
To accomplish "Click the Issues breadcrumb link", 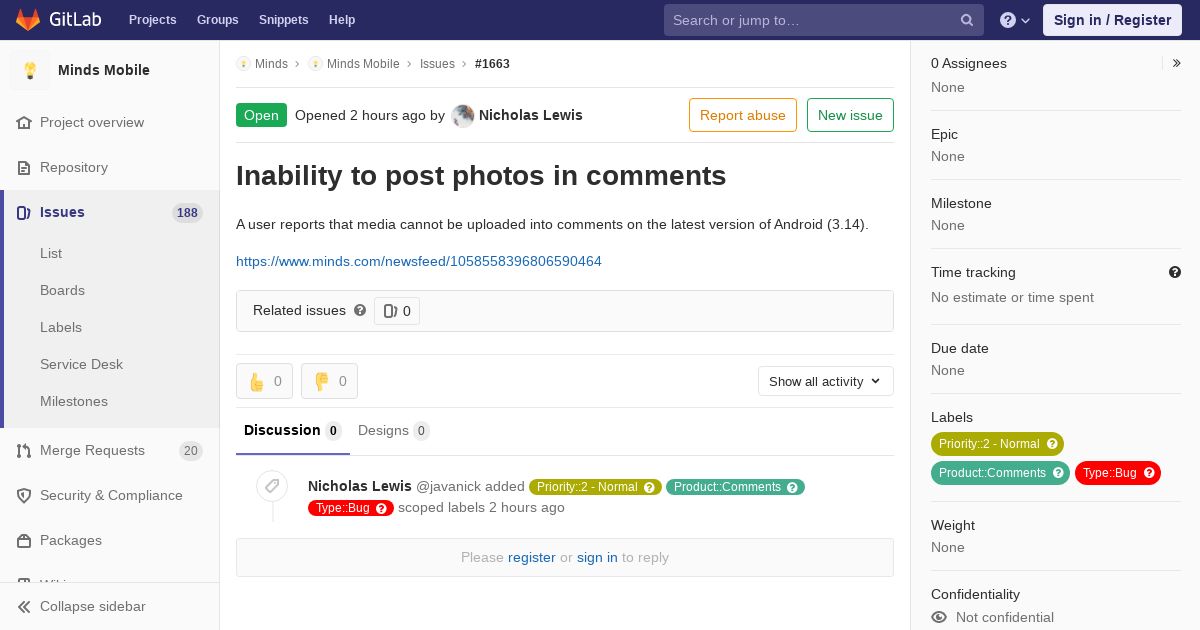I will pyautogui.click(x=437, y=64).
